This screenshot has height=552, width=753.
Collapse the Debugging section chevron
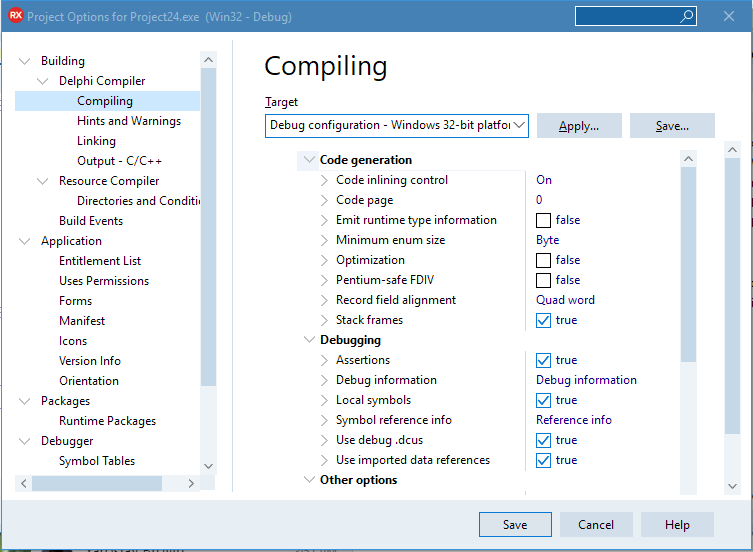[307, 340]
